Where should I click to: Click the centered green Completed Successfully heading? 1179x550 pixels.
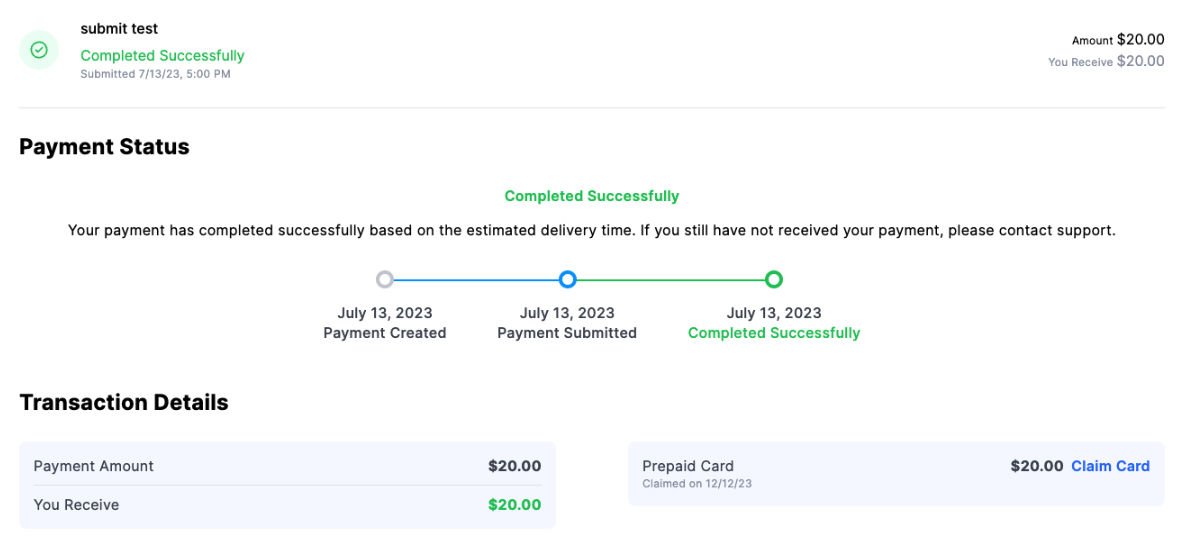coord(592,196)
